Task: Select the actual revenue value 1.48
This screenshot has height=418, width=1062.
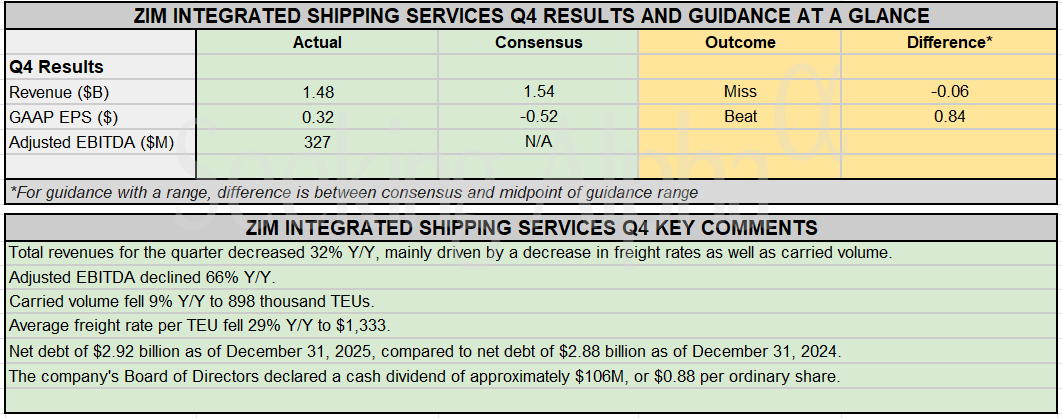Action: point(317,92)
